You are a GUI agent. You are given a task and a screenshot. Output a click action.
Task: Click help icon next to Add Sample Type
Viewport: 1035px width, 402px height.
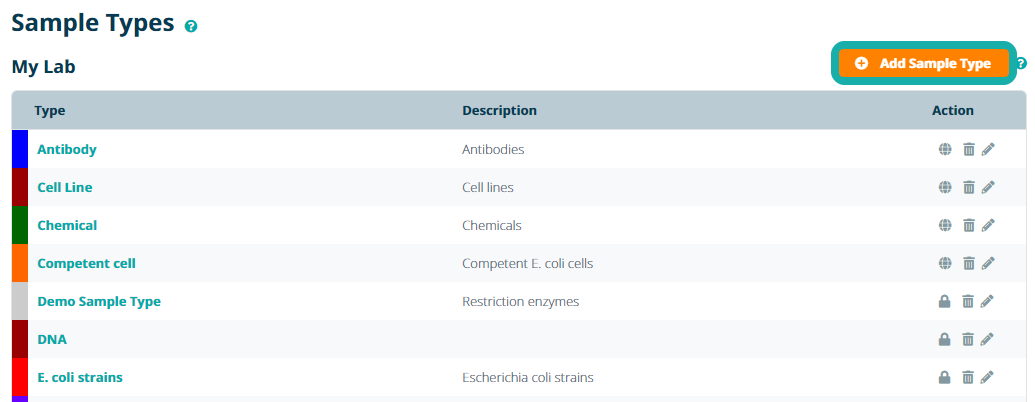tap(1021, 64)
